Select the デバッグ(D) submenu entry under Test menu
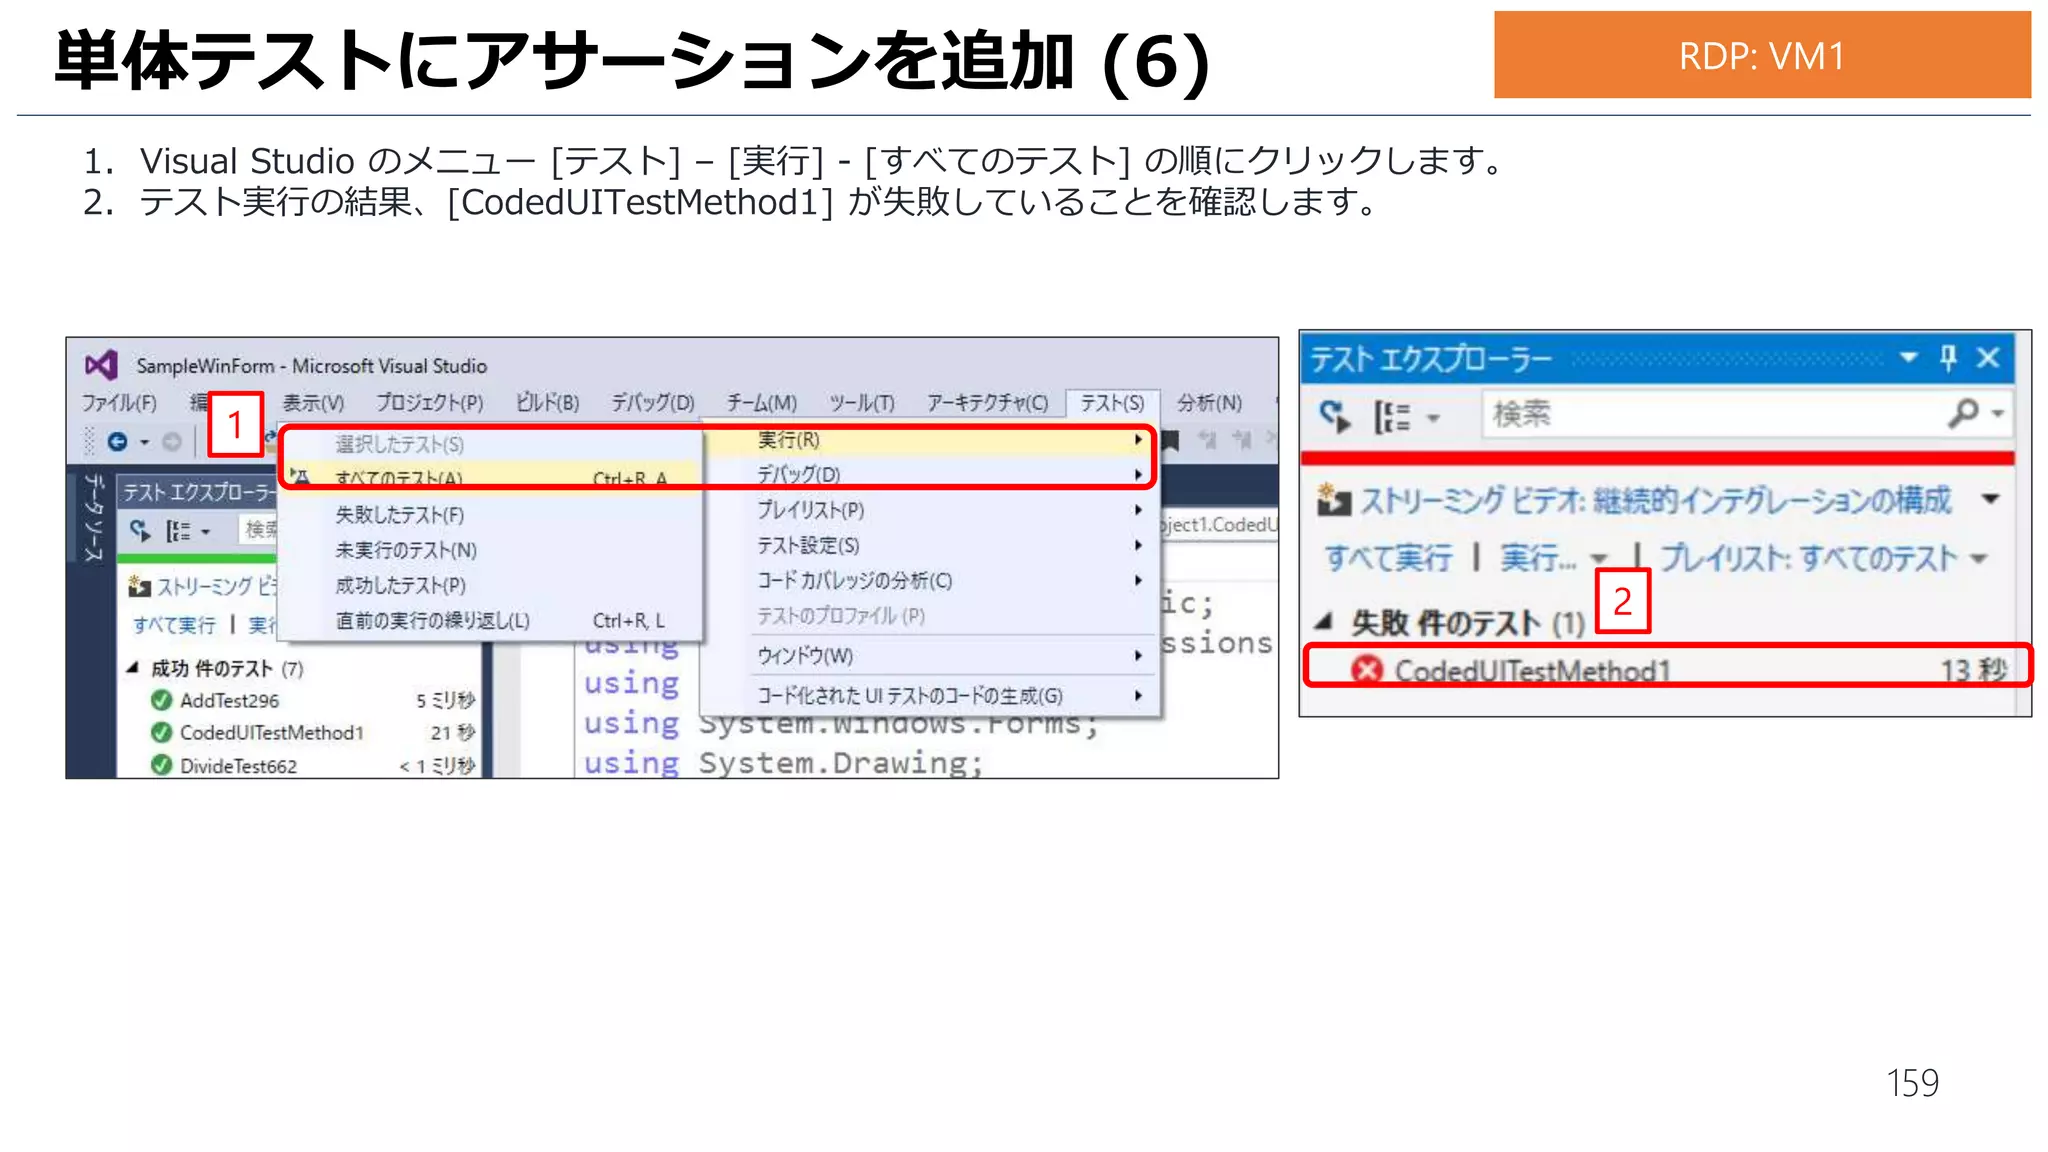2048x1152 pixels. pos(930,474)
